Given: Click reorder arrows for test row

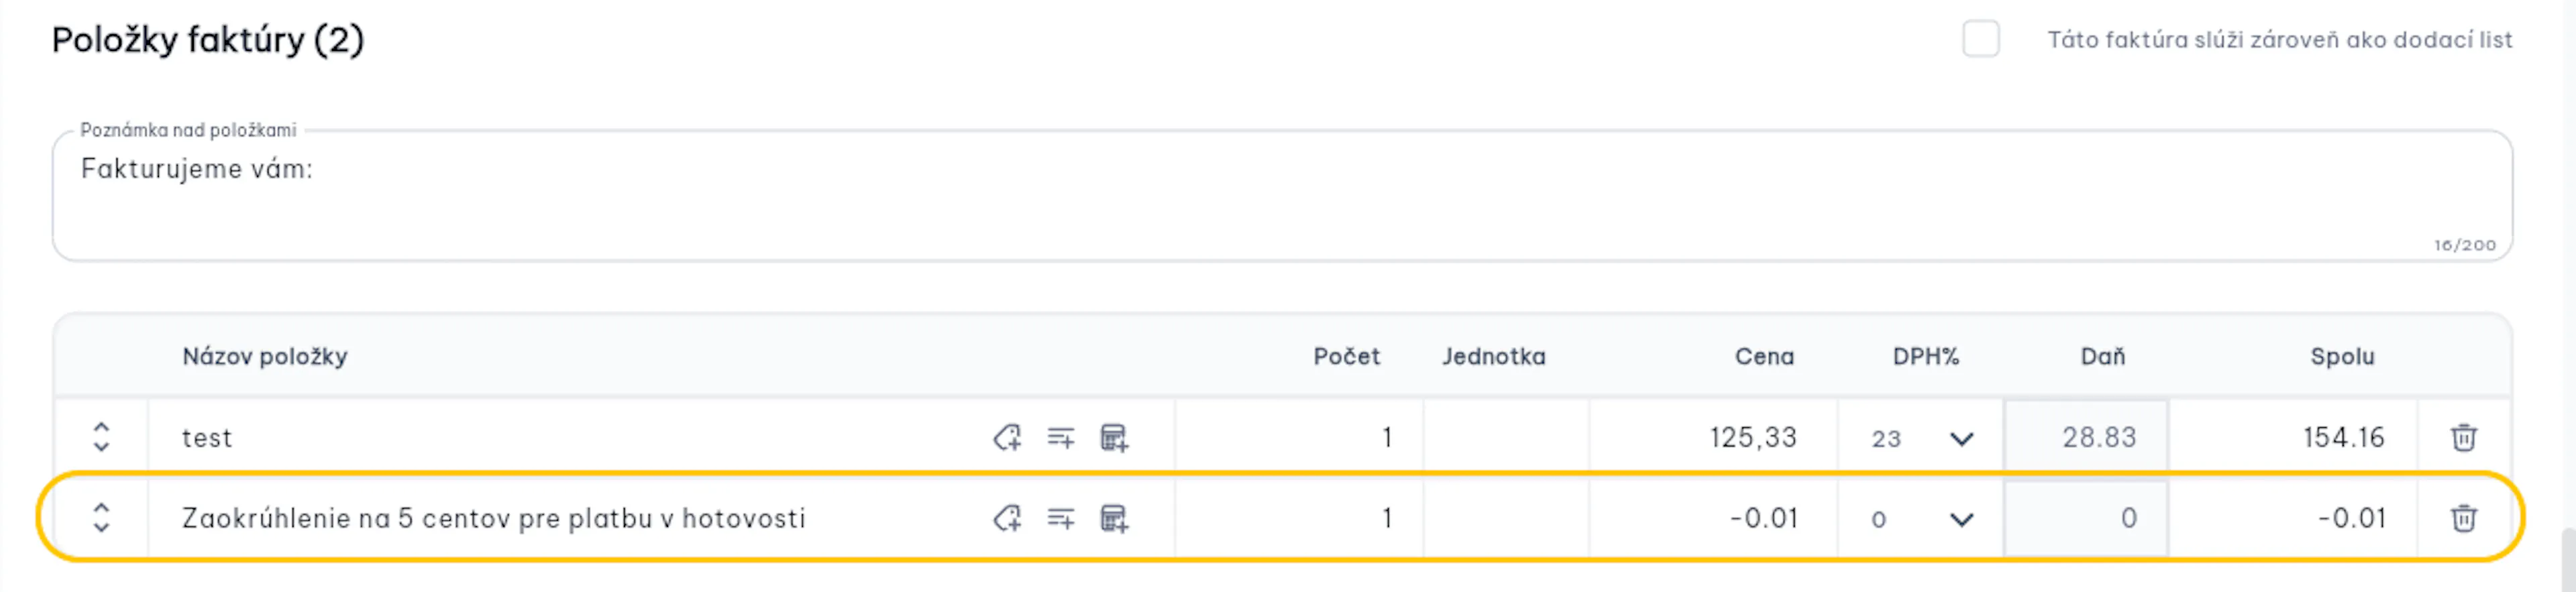Looking at the screenshot, I should (x=101, y=437).
